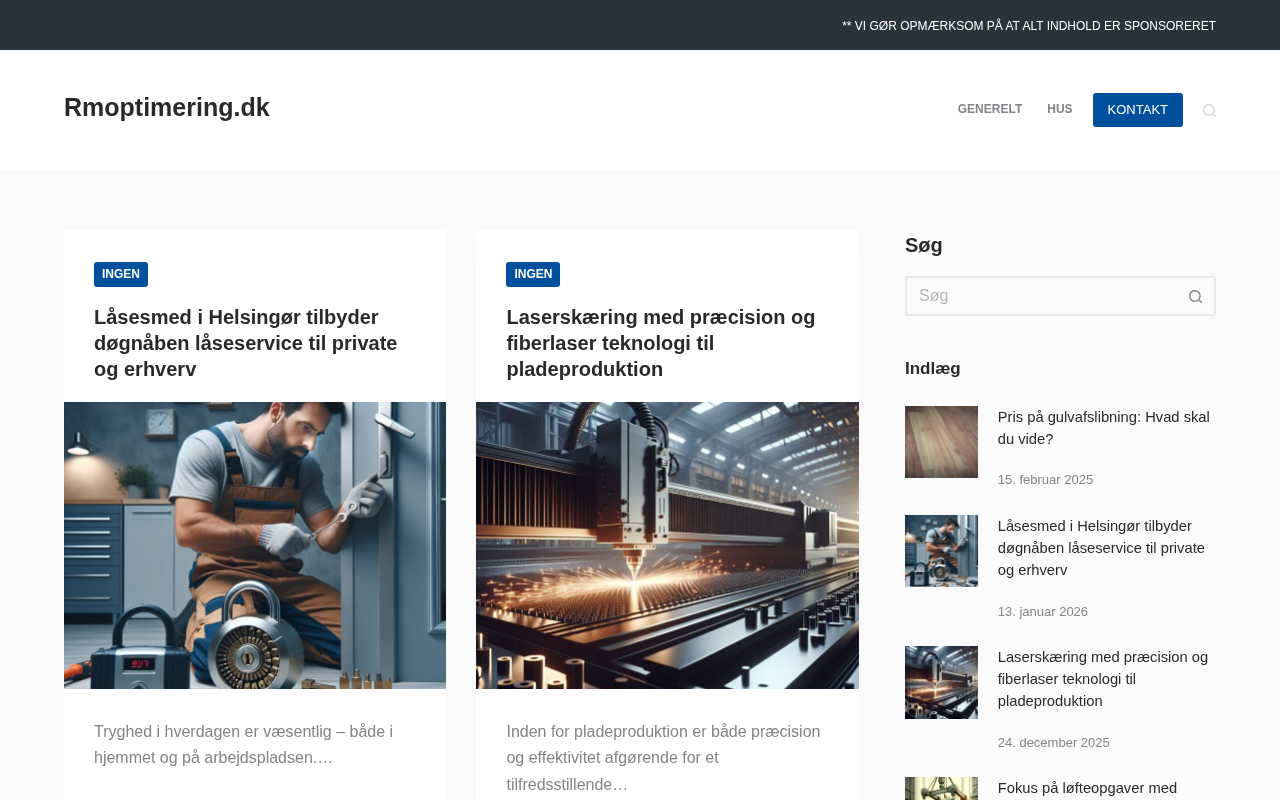Click the sponsored content notice in top bar
This screenshot has width=1280, height=800.
click(x=1029, y=26)
